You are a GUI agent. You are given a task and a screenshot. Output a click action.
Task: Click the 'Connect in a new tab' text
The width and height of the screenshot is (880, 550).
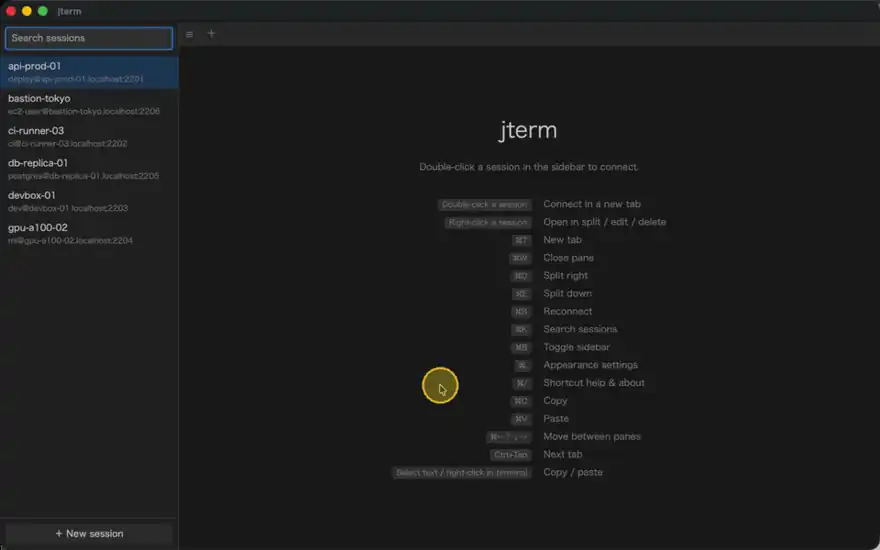pyautogui.click(x=592, y=204)
